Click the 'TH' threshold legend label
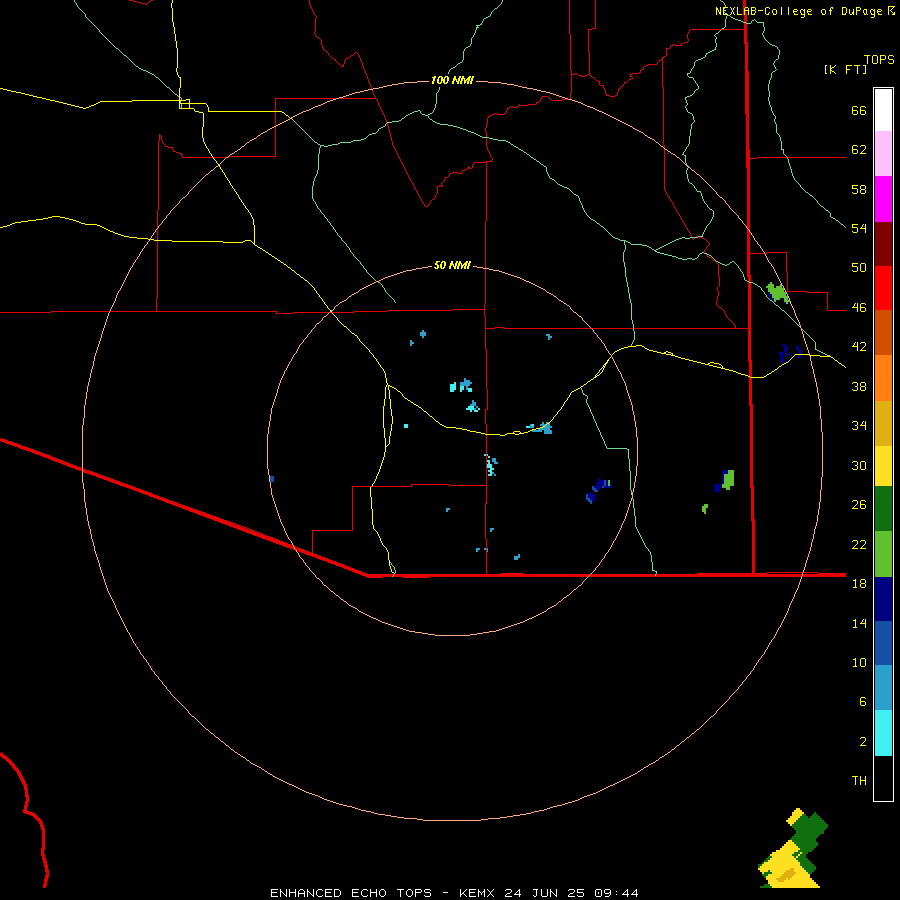900x900 pixels. click(859, 780)
